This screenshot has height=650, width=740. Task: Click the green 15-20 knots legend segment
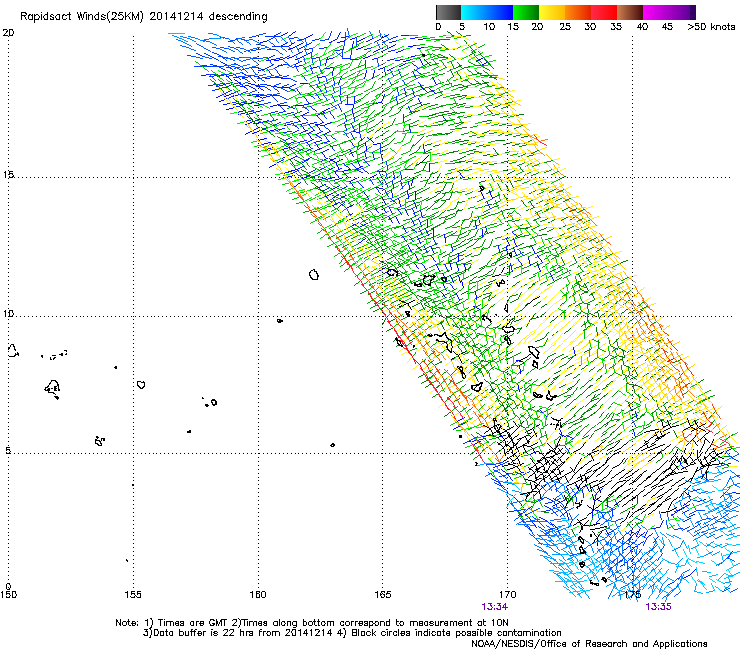tap(526, 12)
